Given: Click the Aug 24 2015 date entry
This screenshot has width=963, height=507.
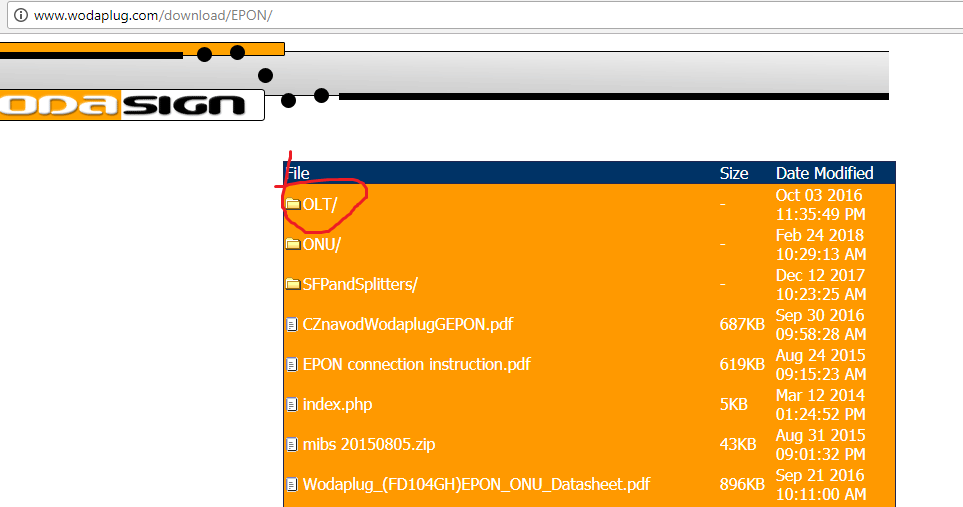Looking at the screenshot, I should coord(821,364).
